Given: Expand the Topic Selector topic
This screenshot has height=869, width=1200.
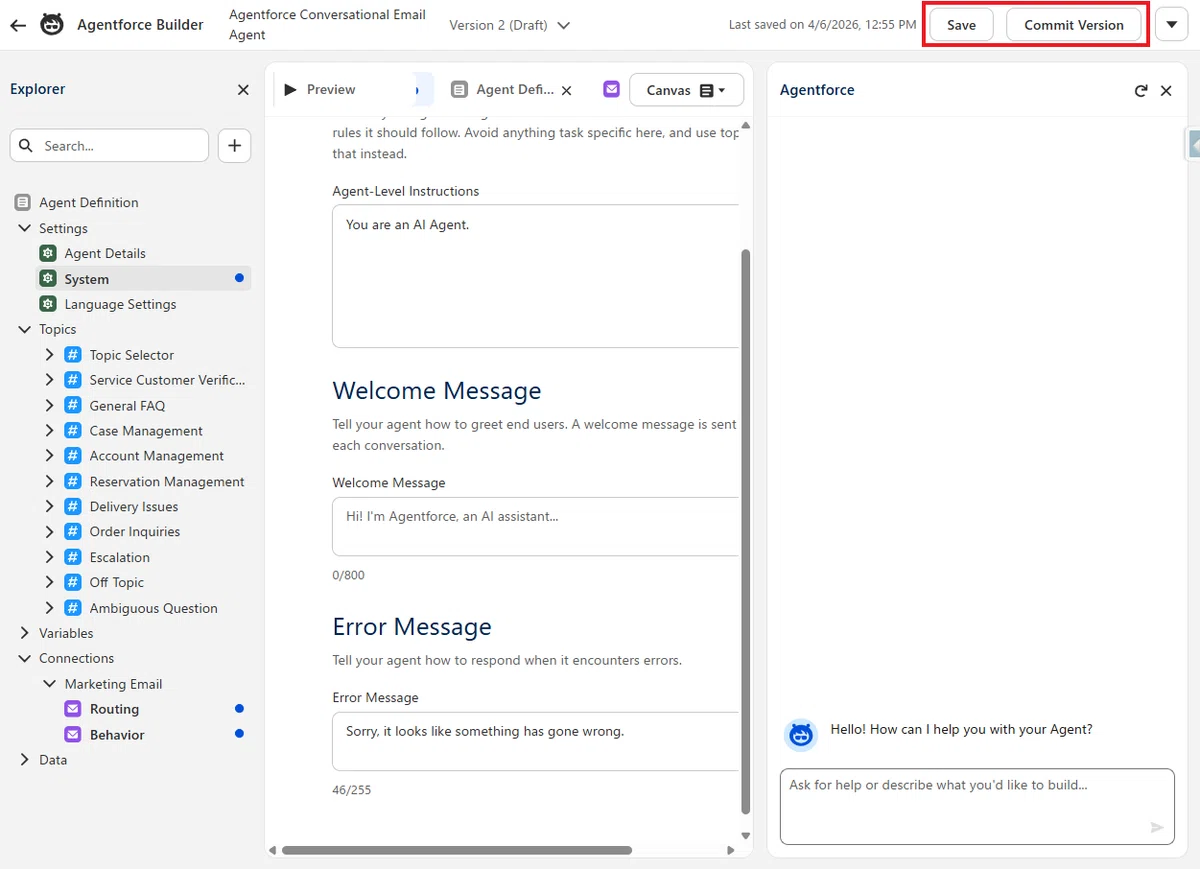Looking at the screenshot, I should 49,355.
